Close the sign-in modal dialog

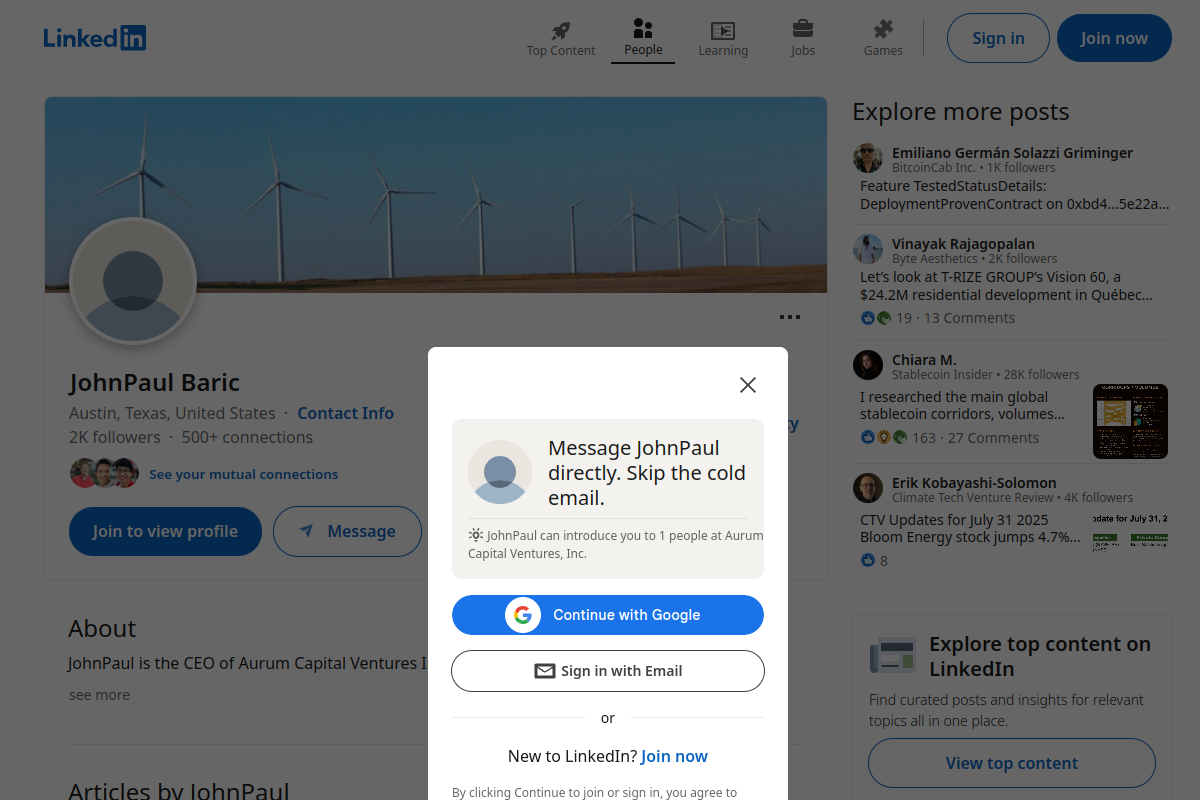[x=748, y=385]
